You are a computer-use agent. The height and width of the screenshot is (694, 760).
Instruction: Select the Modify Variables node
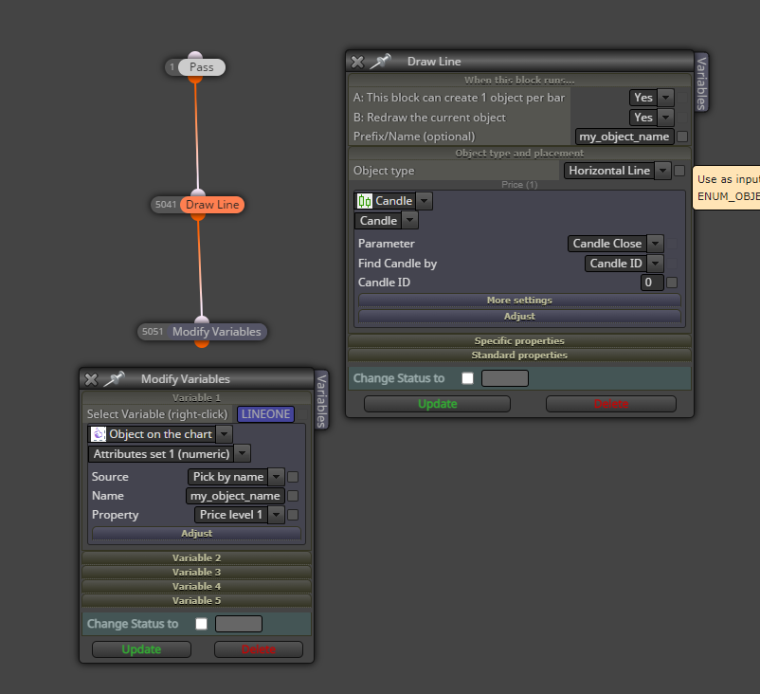[x=216, y=331]
